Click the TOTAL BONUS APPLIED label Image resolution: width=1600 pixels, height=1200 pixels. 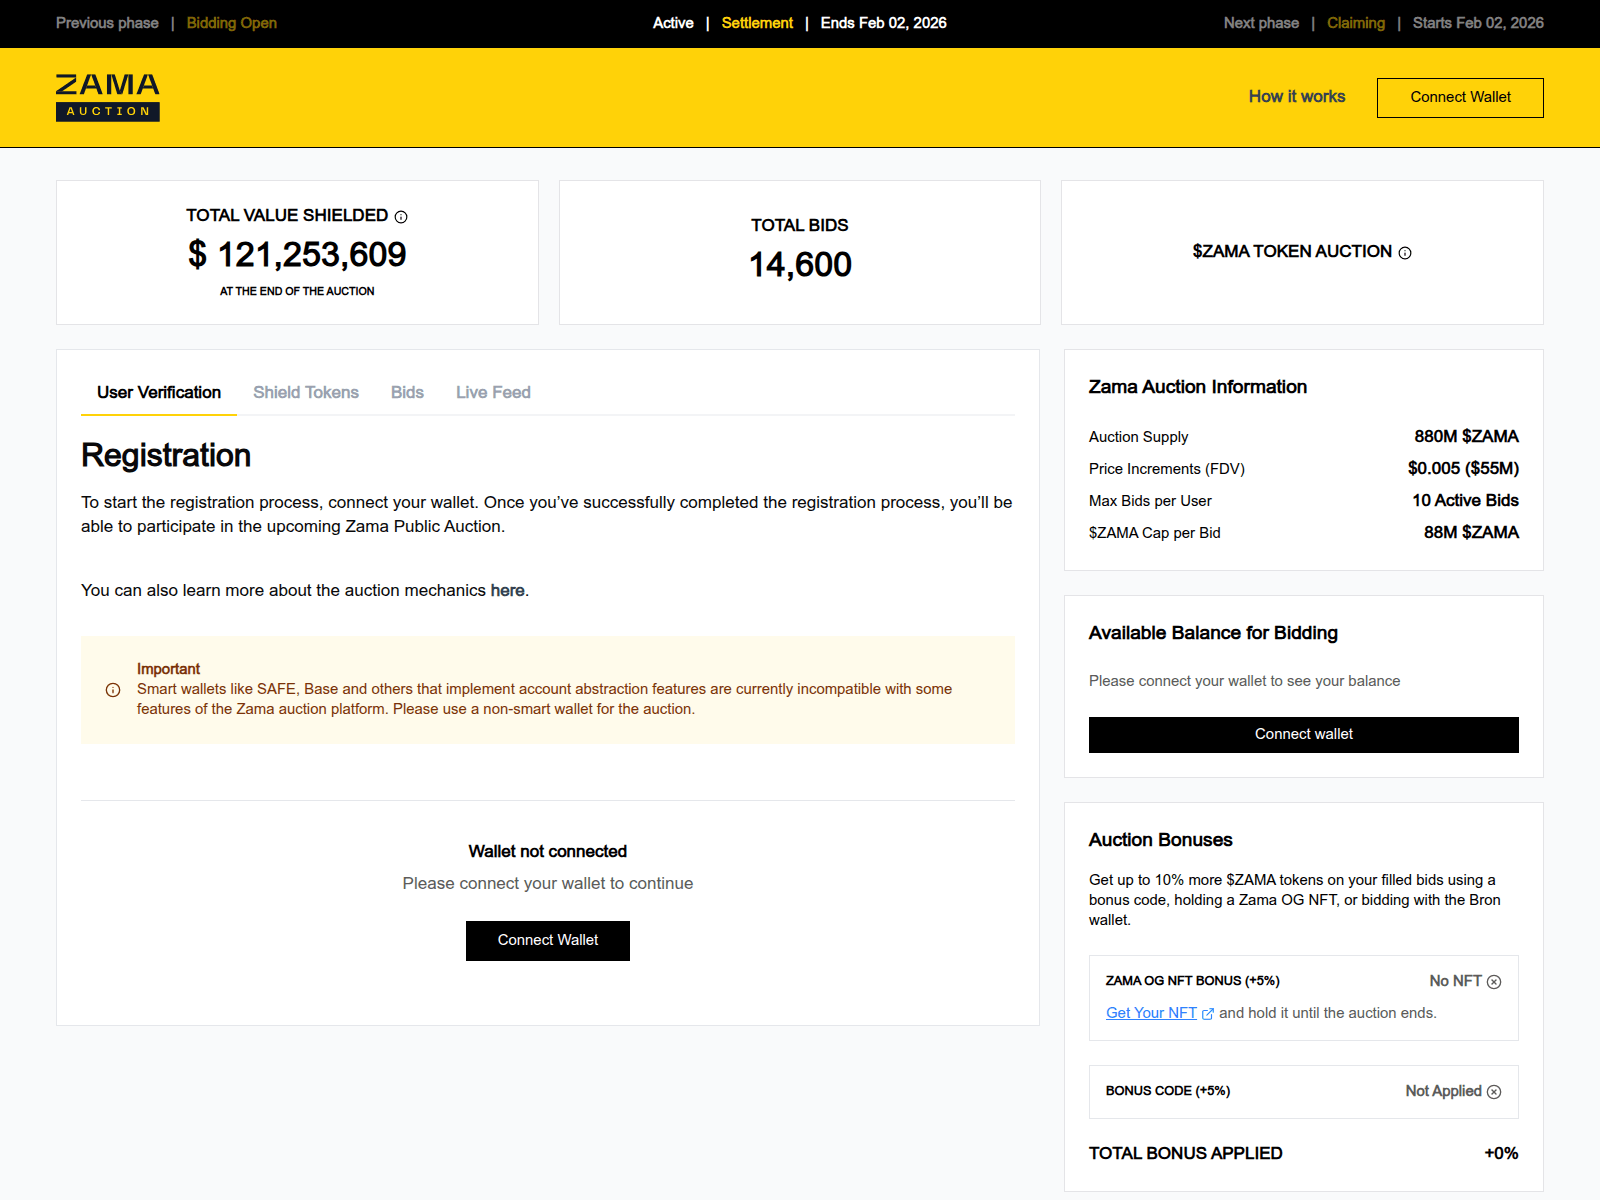1185,1154
